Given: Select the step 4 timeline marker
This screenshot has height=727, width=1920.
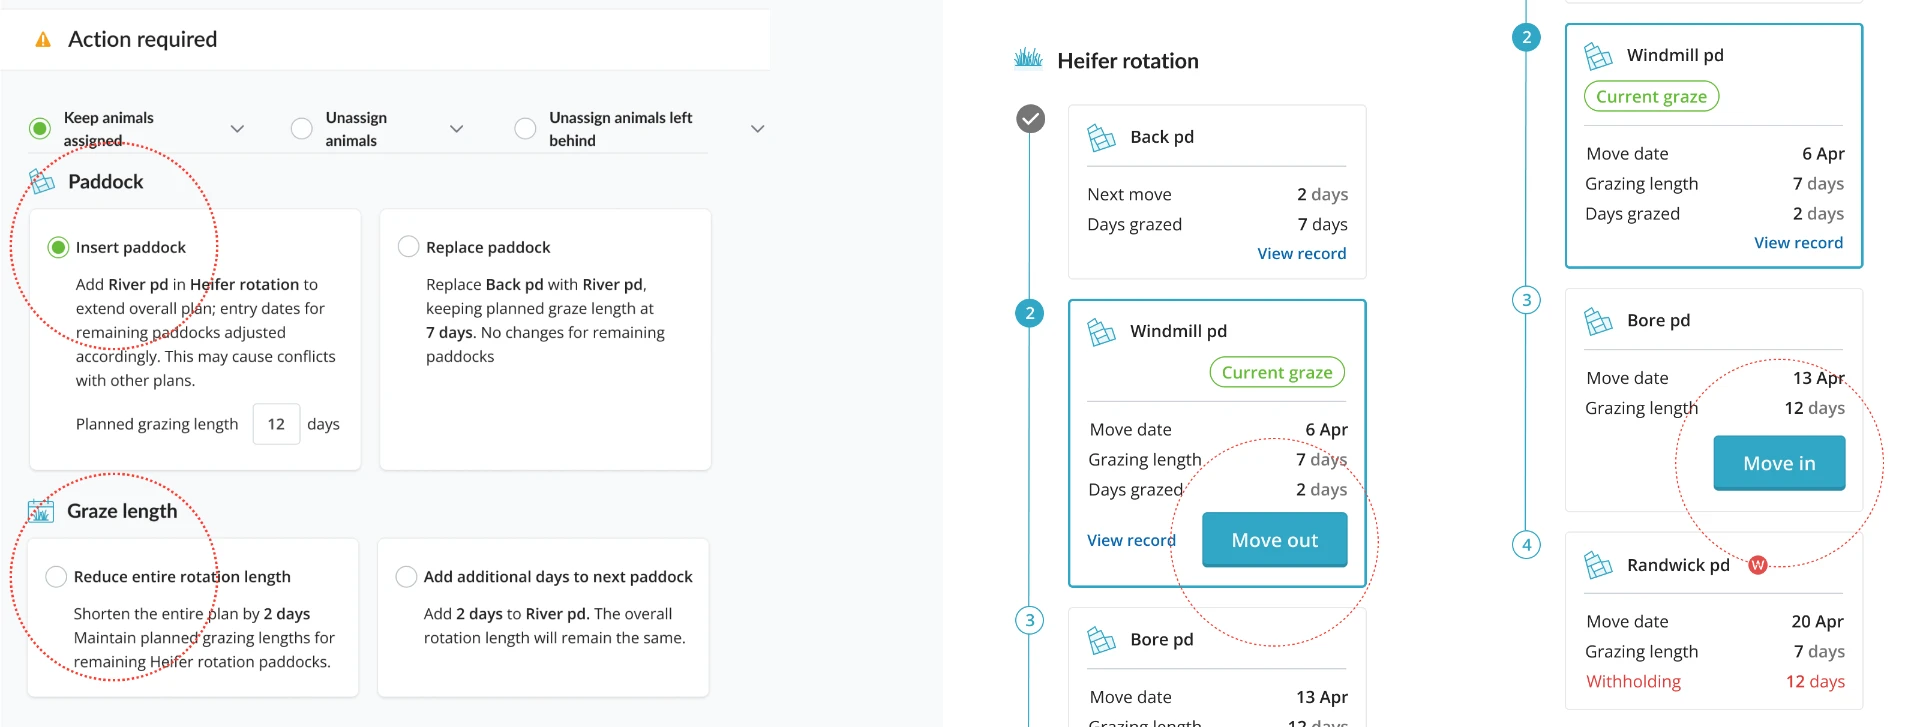Looking at the screenshot, I should point(1526,545).
